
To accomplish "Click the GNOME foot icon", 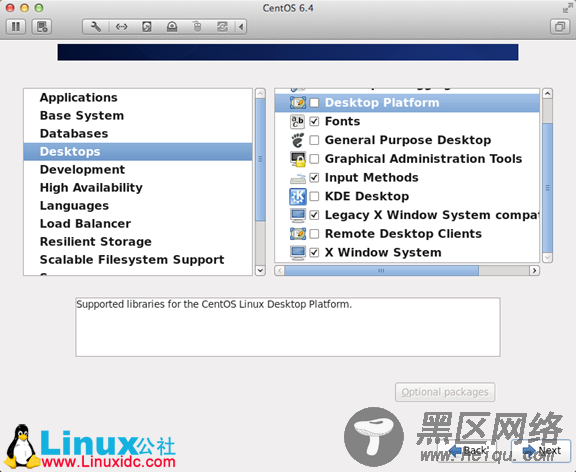I will (x=298, y=140).
